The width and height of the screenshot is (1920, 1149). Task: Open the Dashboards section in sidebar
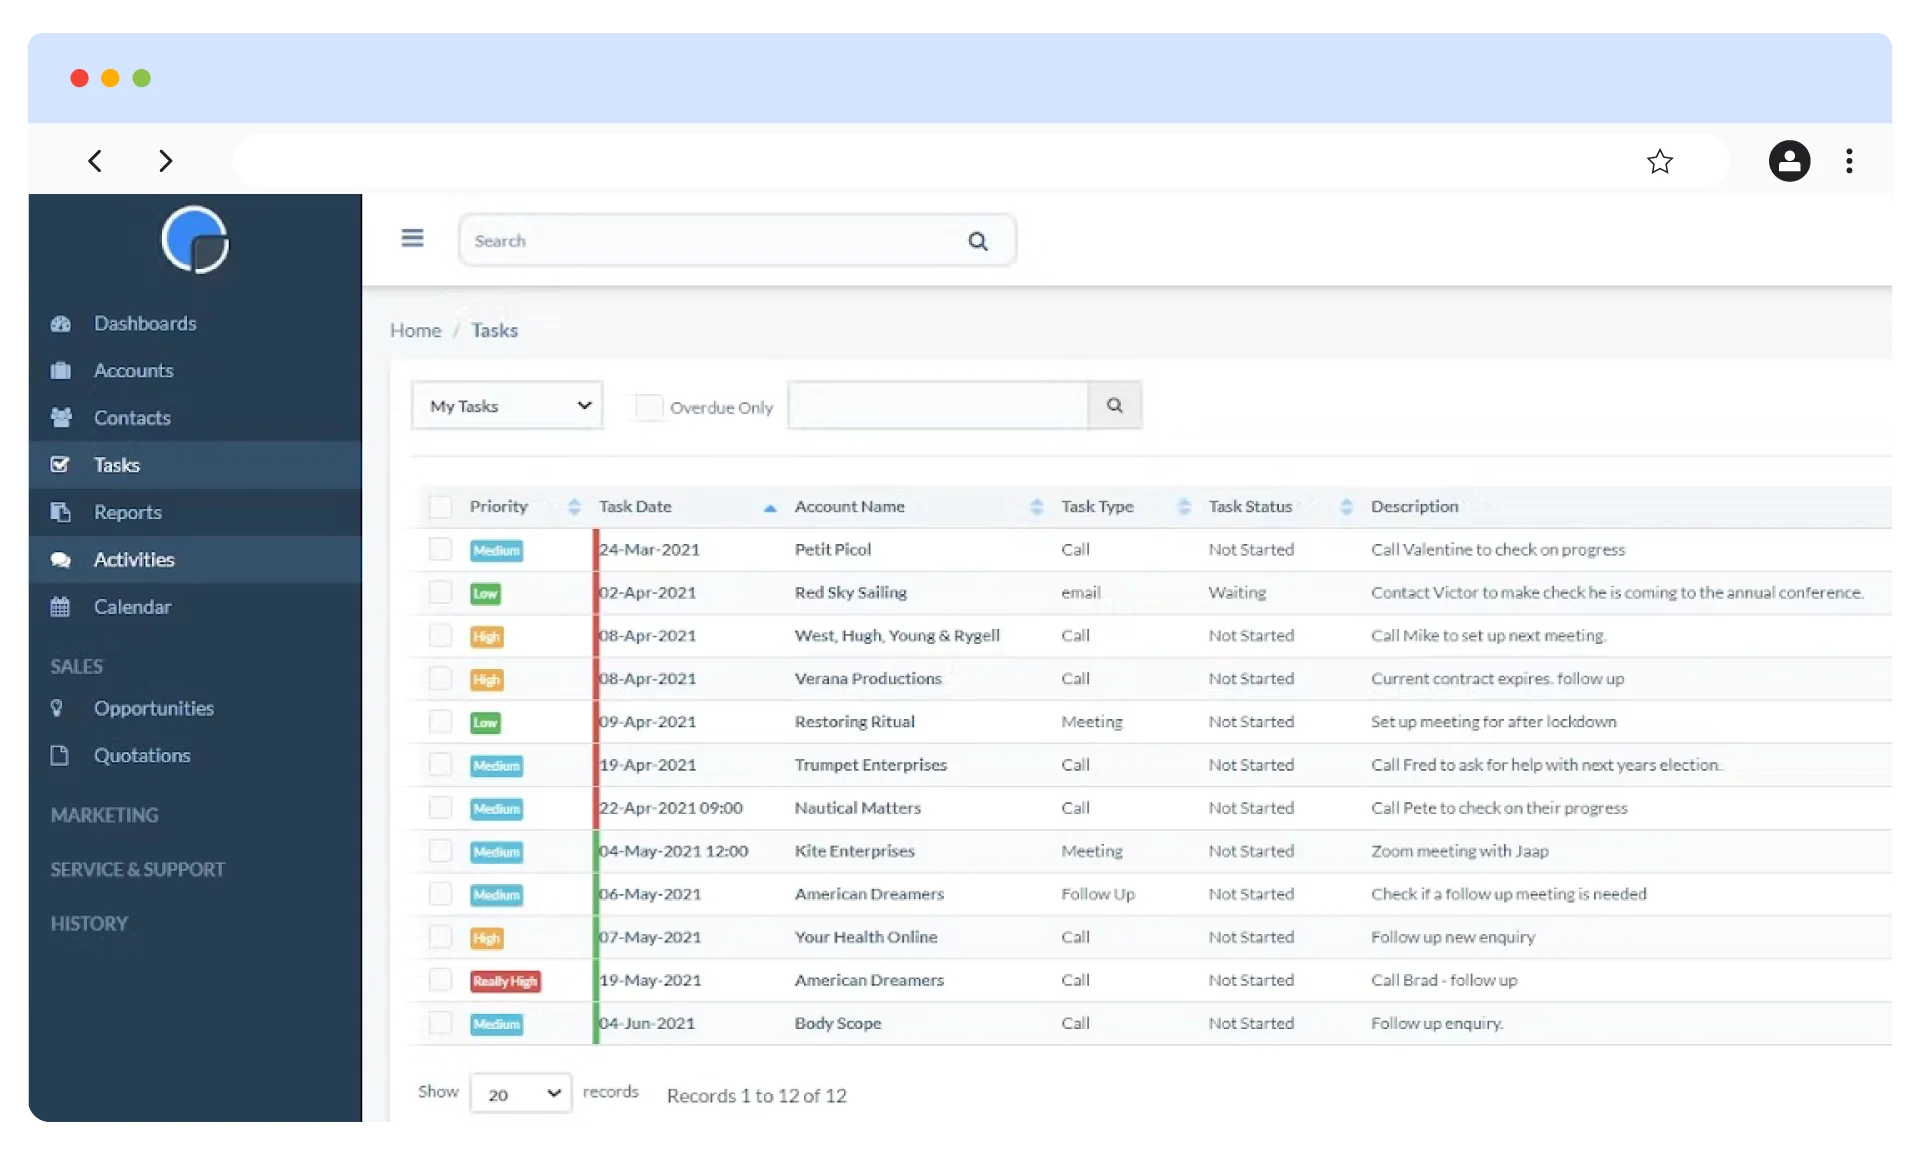tap(144, 323)
